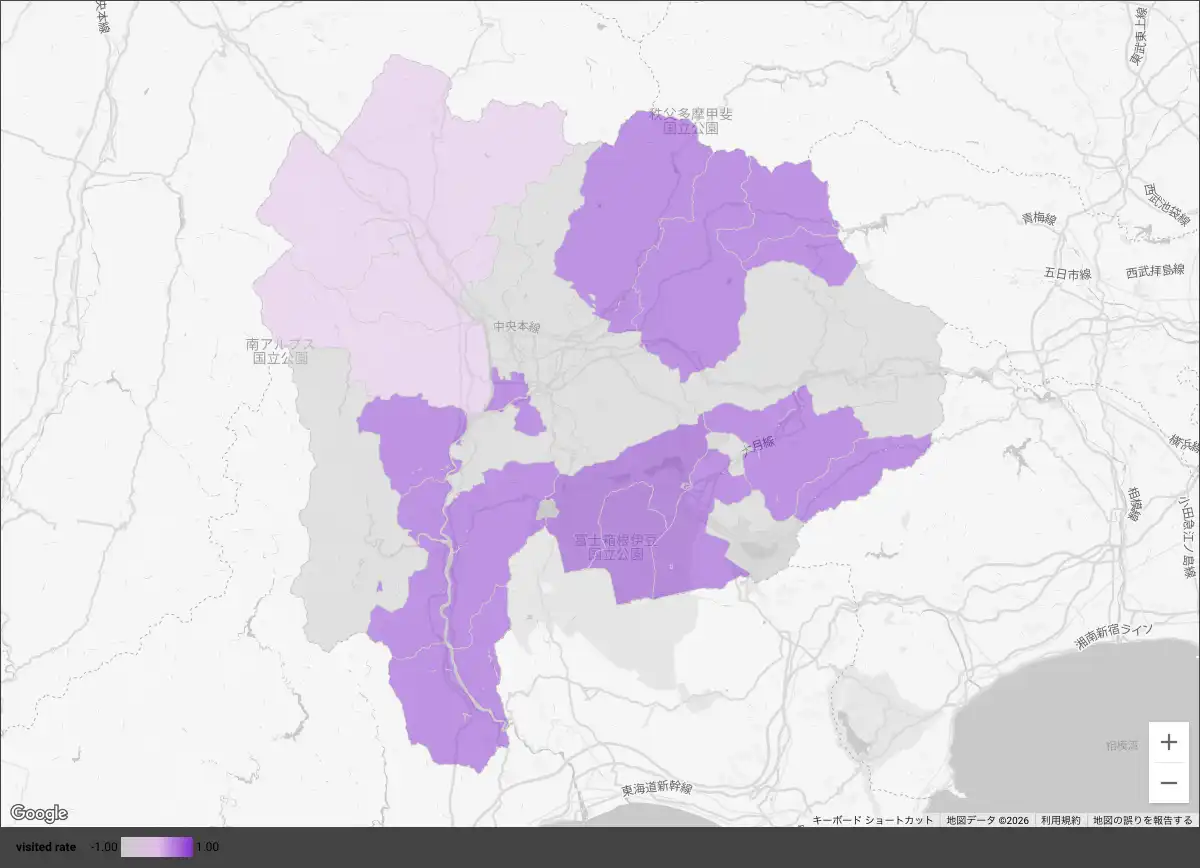The width and height of the screenshot is (1200, 868).
Task: Click the 中央本線 railway label
Action: click(516, 327)
